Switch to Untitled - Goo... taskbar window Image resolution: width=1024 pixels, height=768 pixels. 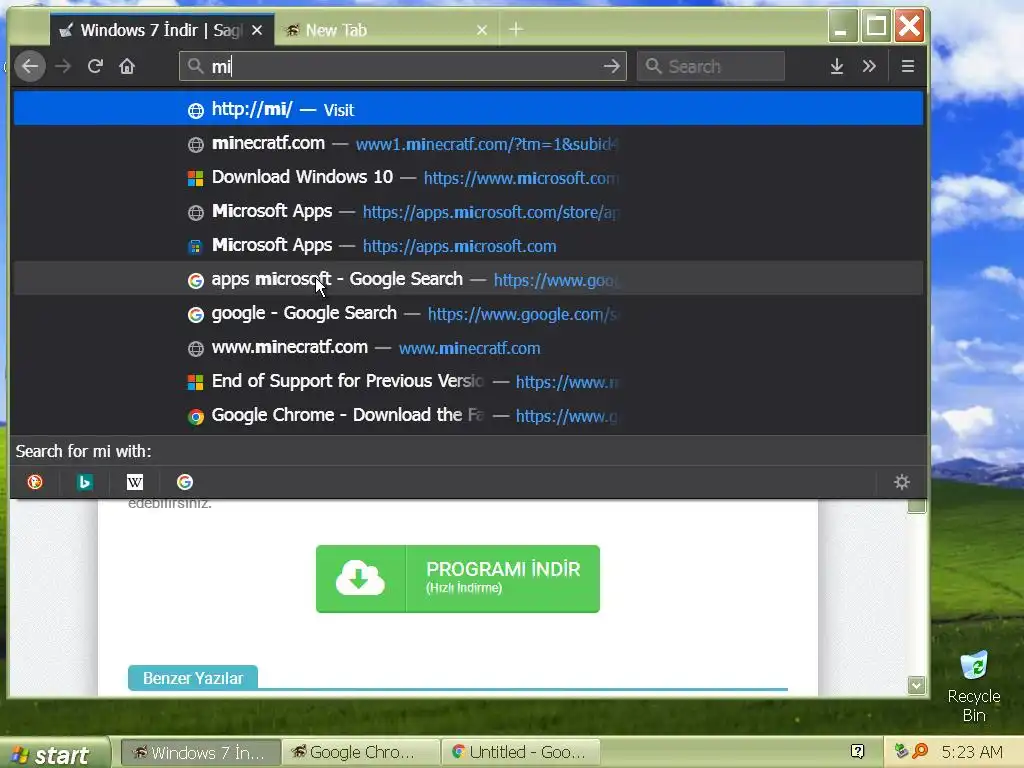[520, 752]
